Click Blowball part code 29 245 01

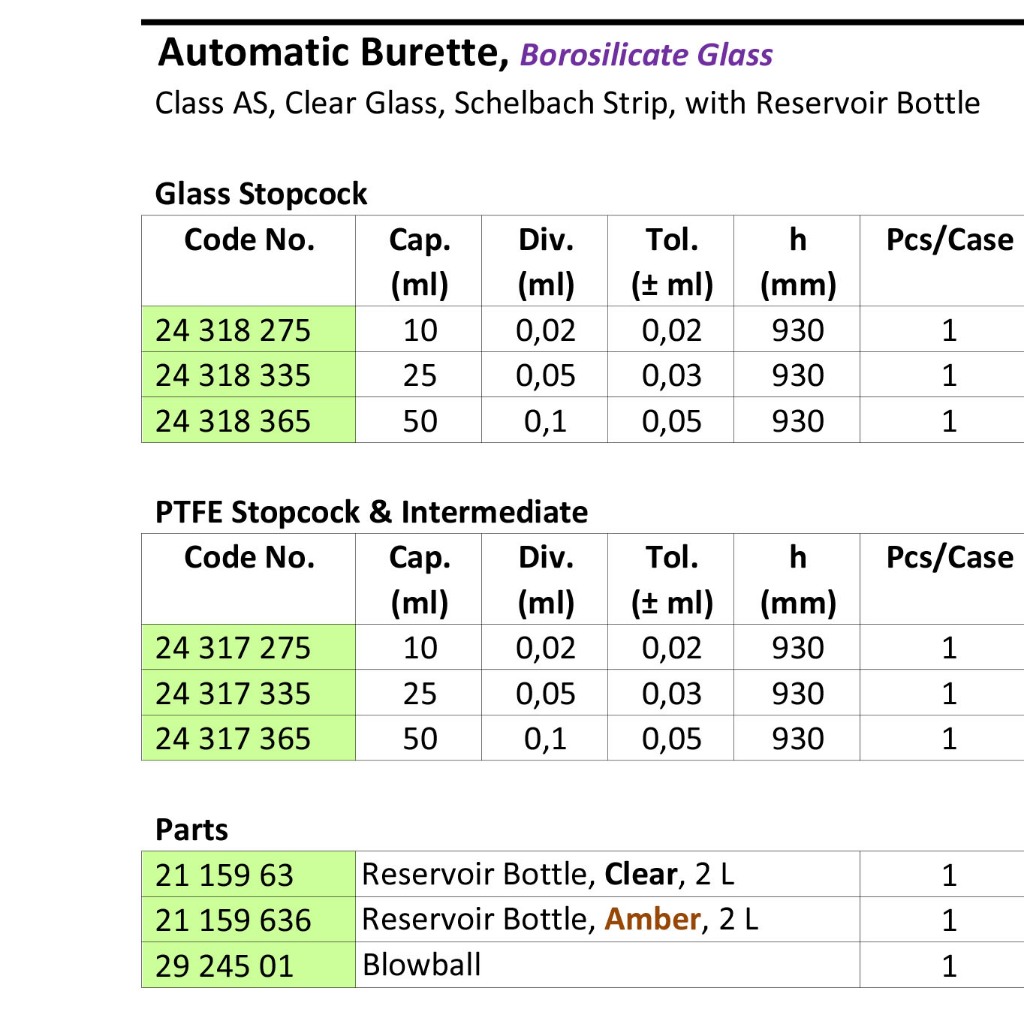coord(224,966)
